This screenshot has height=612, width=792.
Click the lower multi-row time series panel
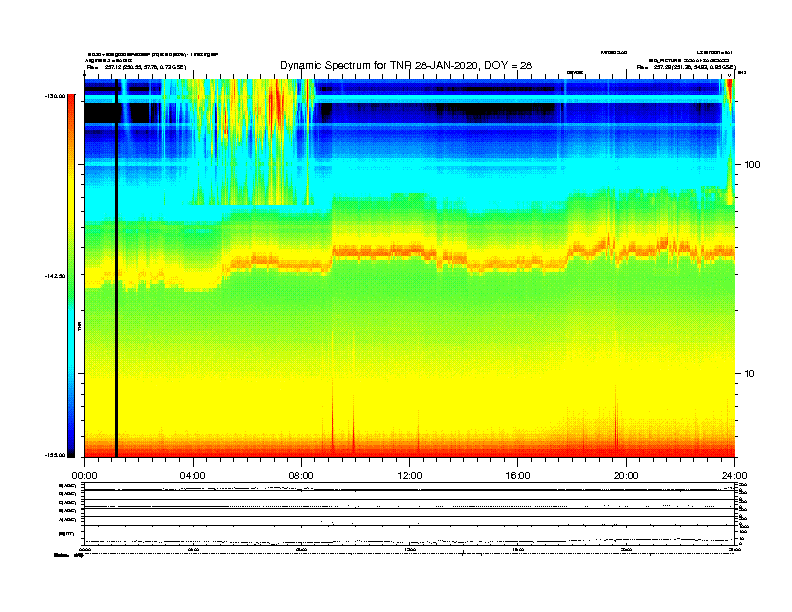coord(409,514)
